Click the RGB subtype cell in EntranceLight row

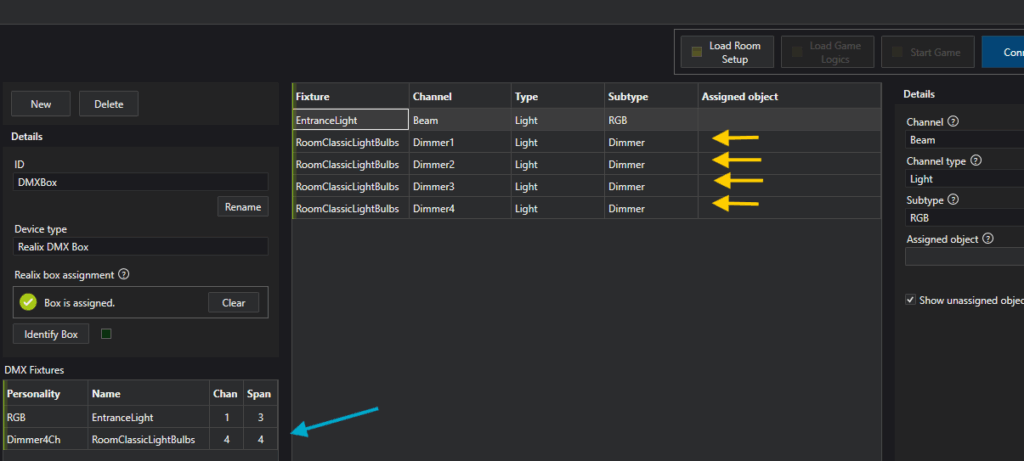click(651, 120)
